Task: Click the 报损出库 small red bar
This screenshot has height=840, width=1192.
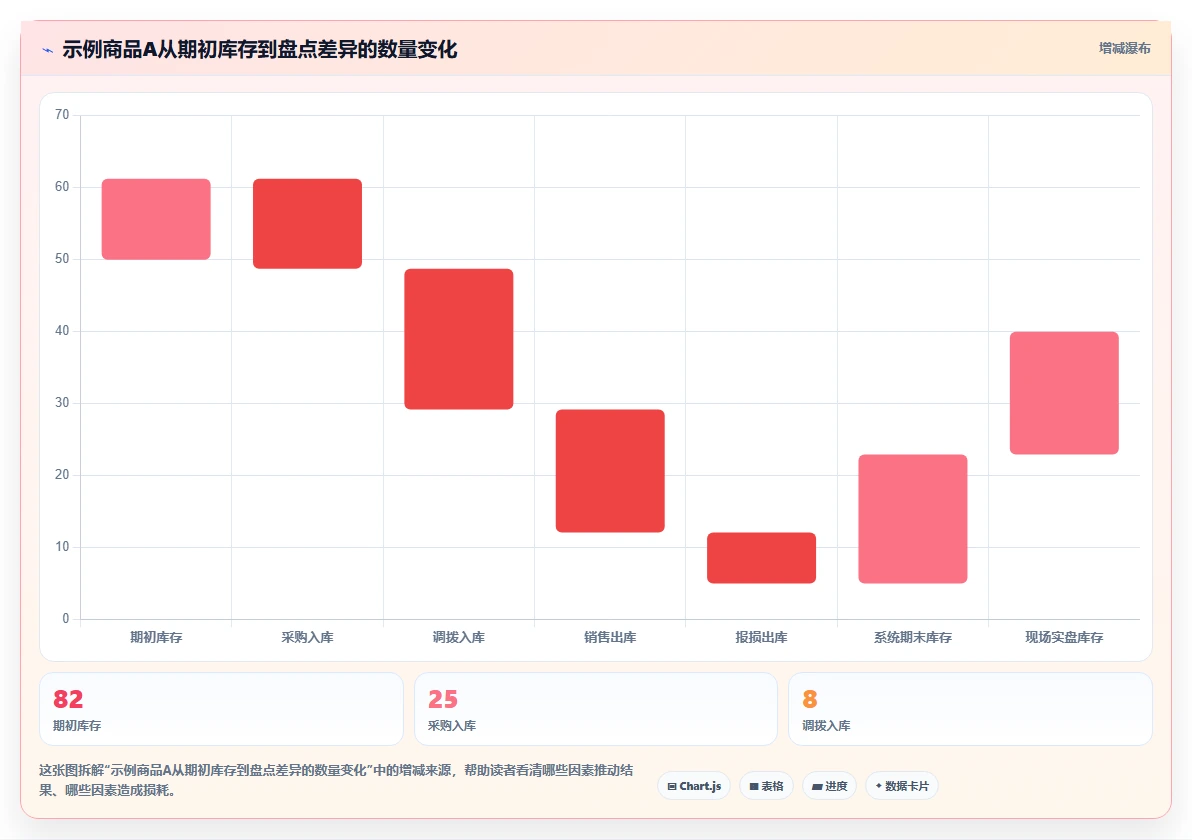Action: tap(761, 558)
